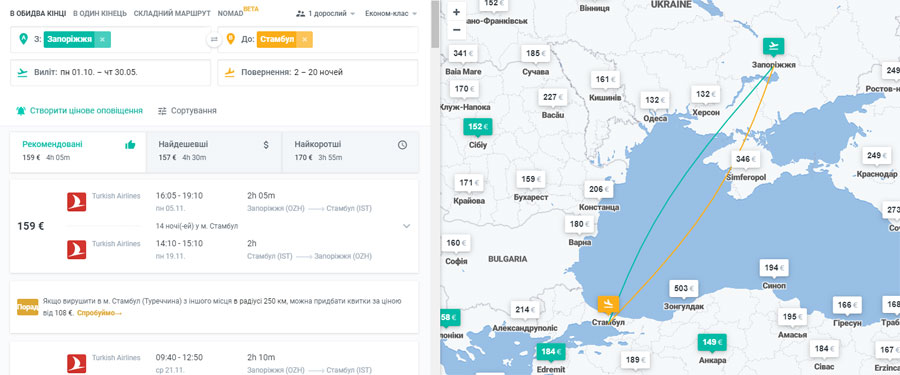
Task: Remove Стамбул tag from destination field
Action: (305, 39)
